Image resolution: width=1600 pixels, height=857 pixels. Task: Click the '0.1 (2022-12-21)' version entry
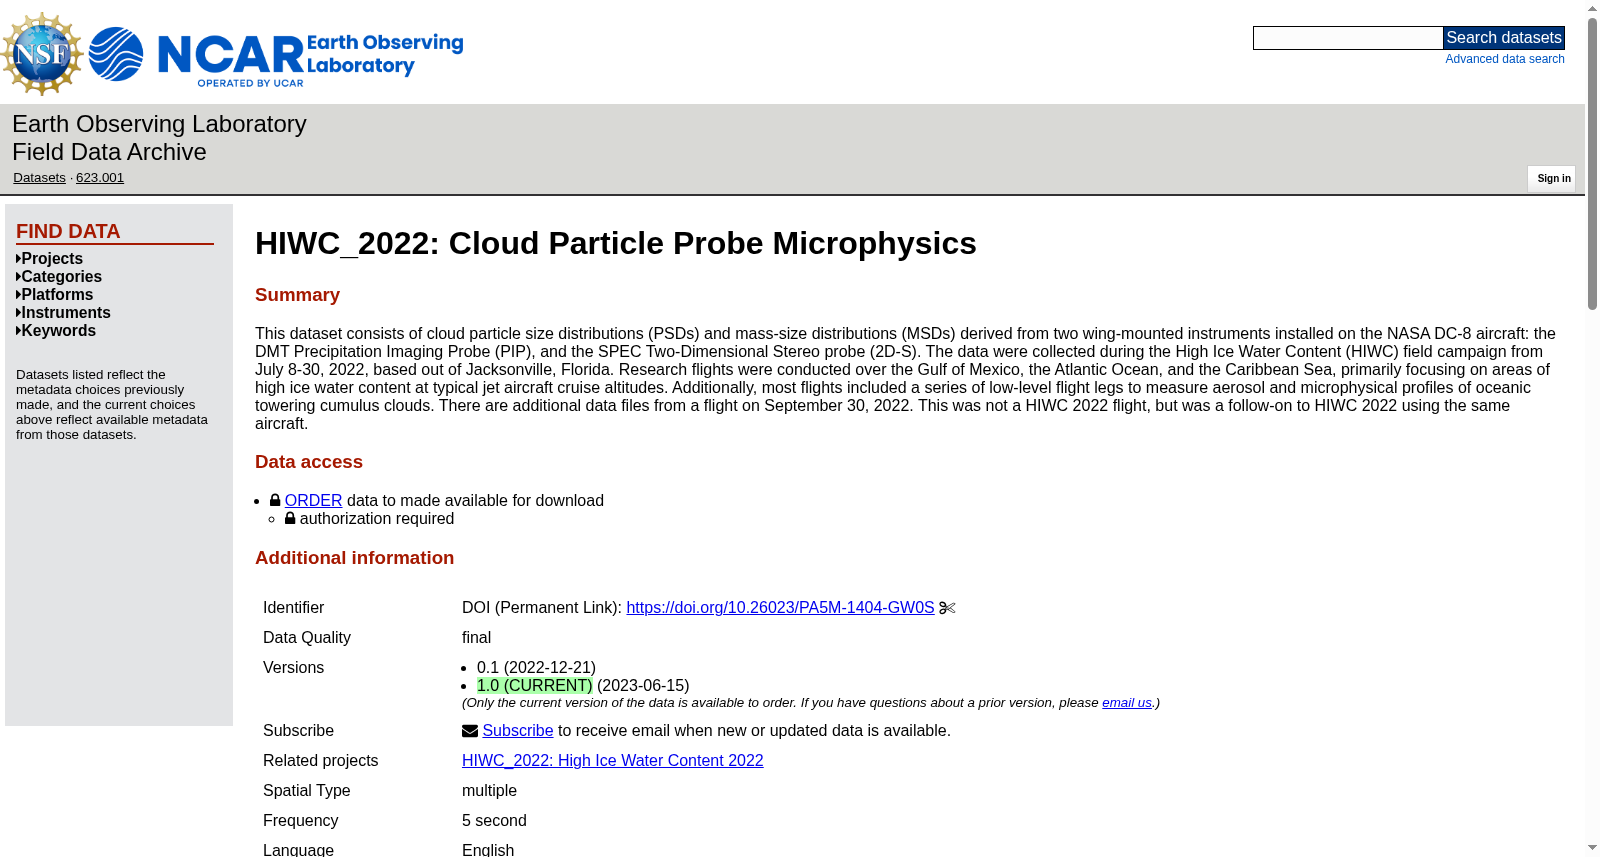click(536, 668)
